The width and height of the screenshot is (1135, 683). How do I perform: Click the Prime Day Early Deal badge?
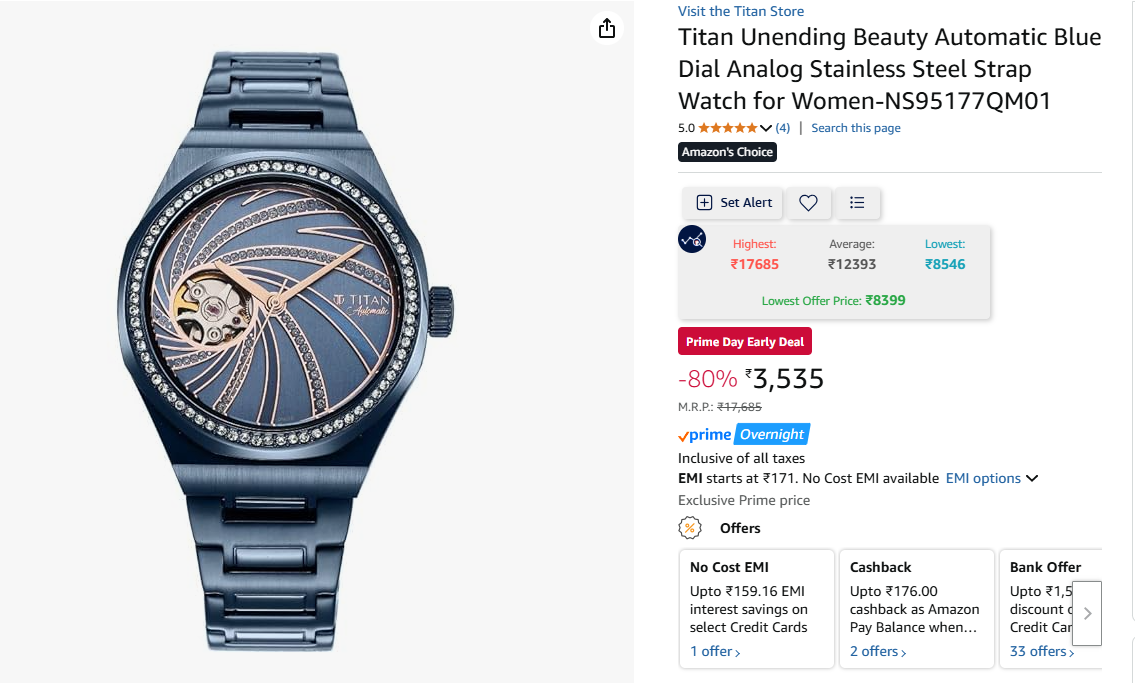click(745, 342)
